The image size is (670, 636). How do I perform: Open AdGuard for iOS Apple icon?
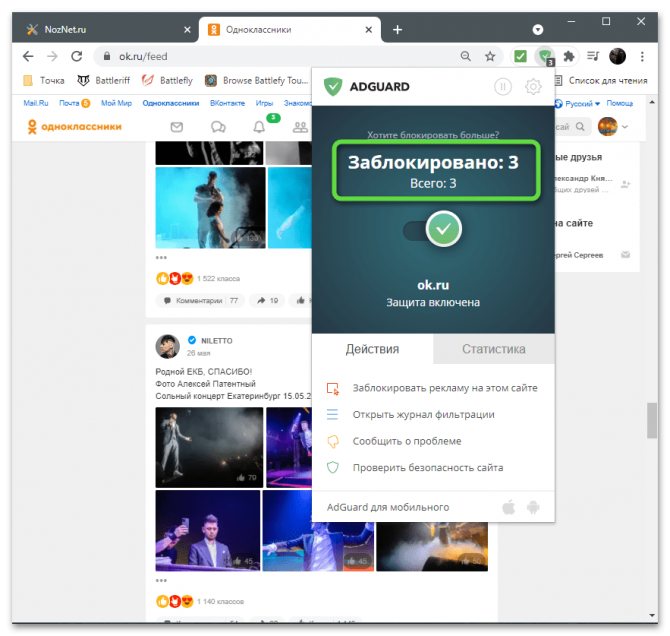pyautogui.click(x=508, y=507)
